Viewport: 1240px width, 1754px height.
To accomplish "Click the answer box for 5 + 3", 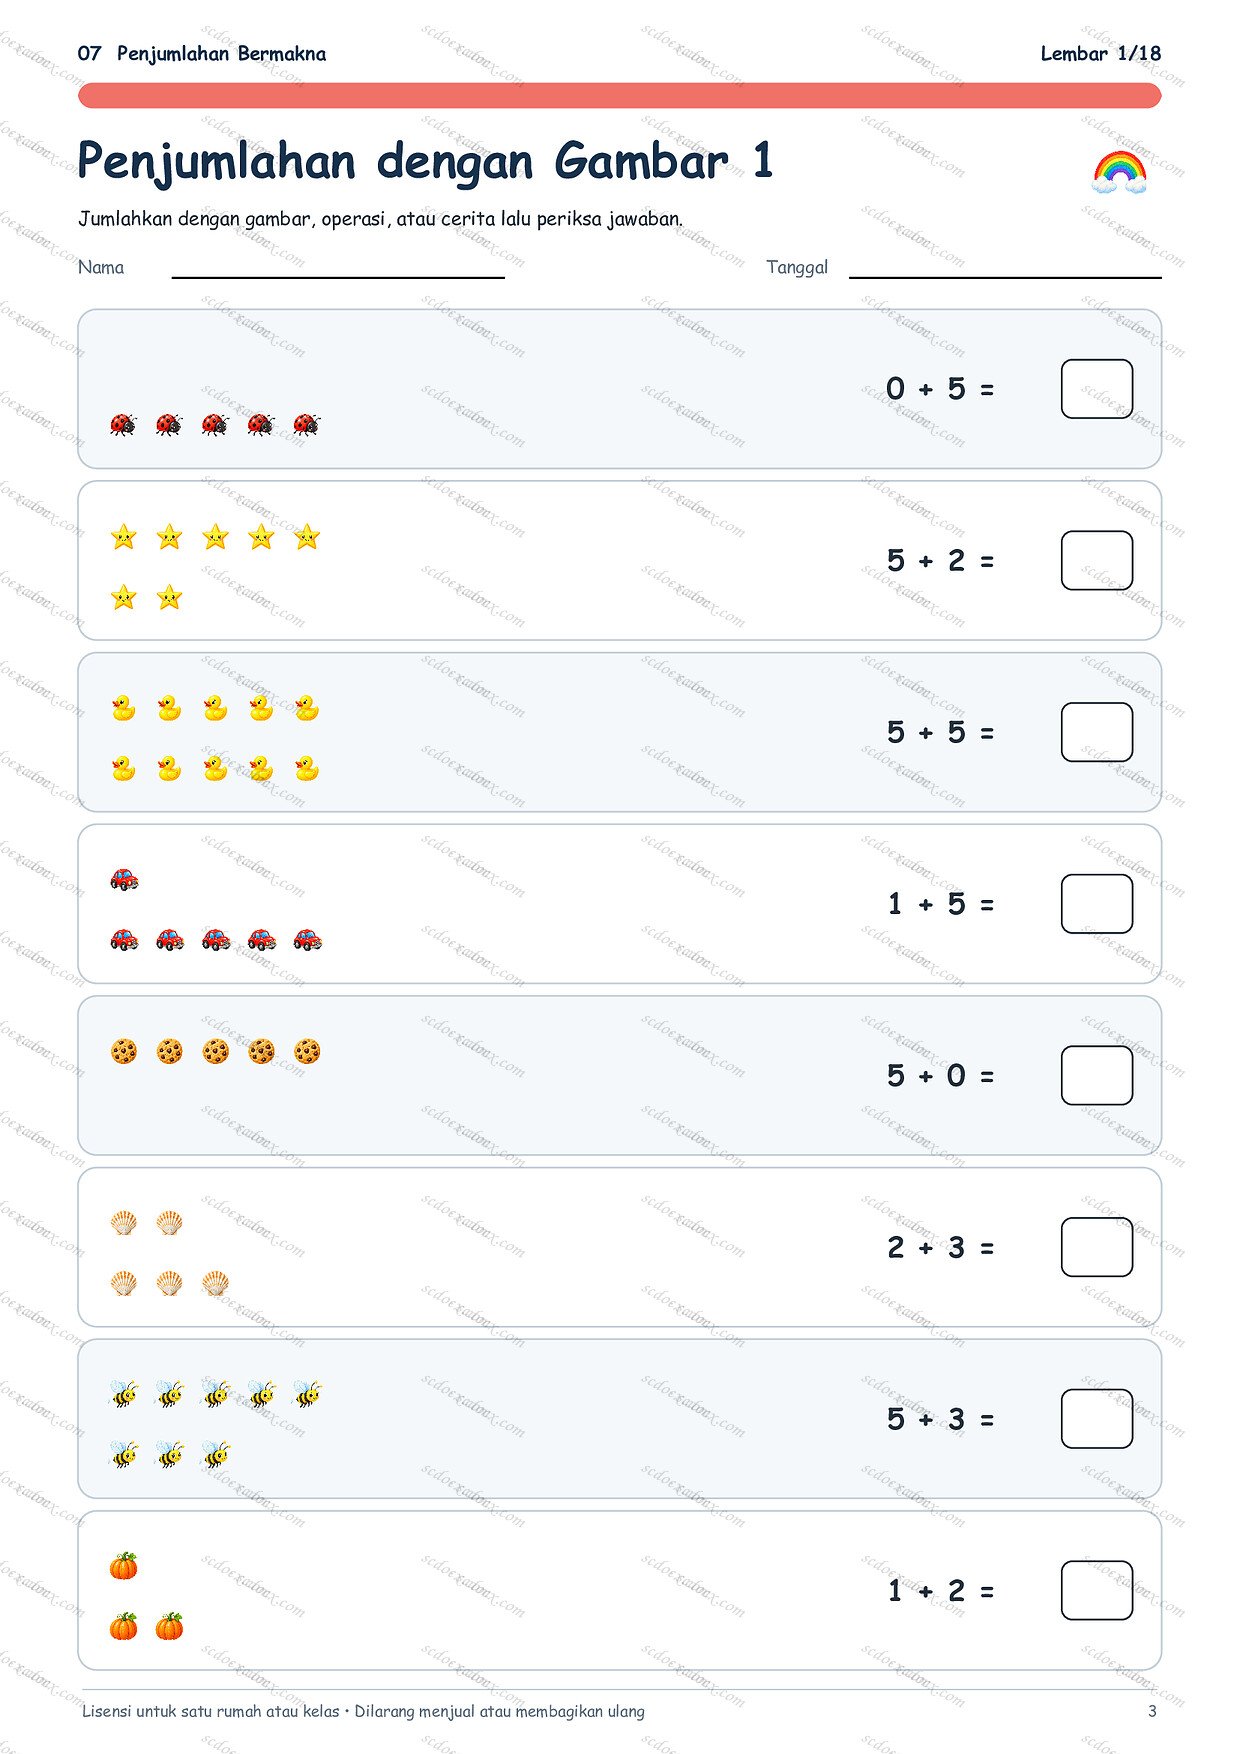I will pos(1097,1419).
